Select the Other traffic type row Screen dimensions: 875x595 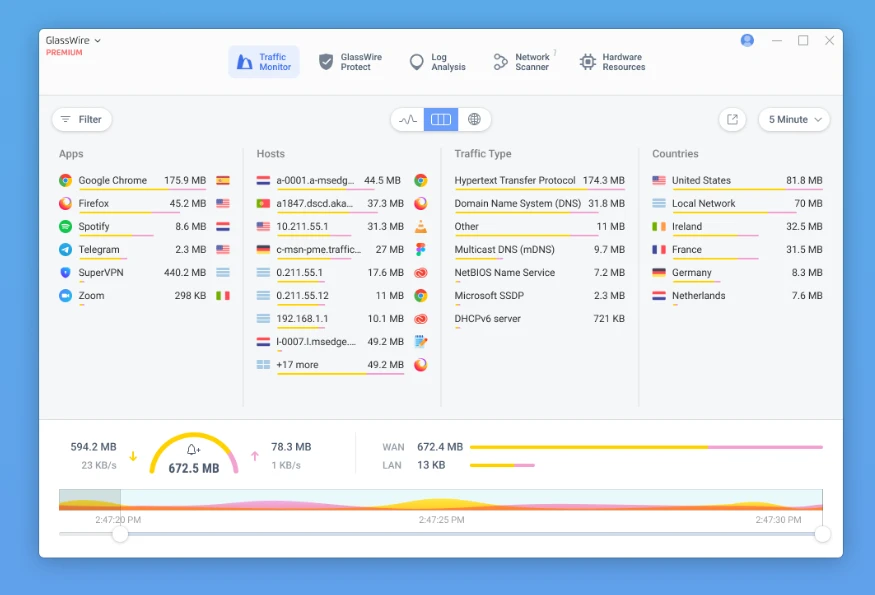tap(539, 226)
